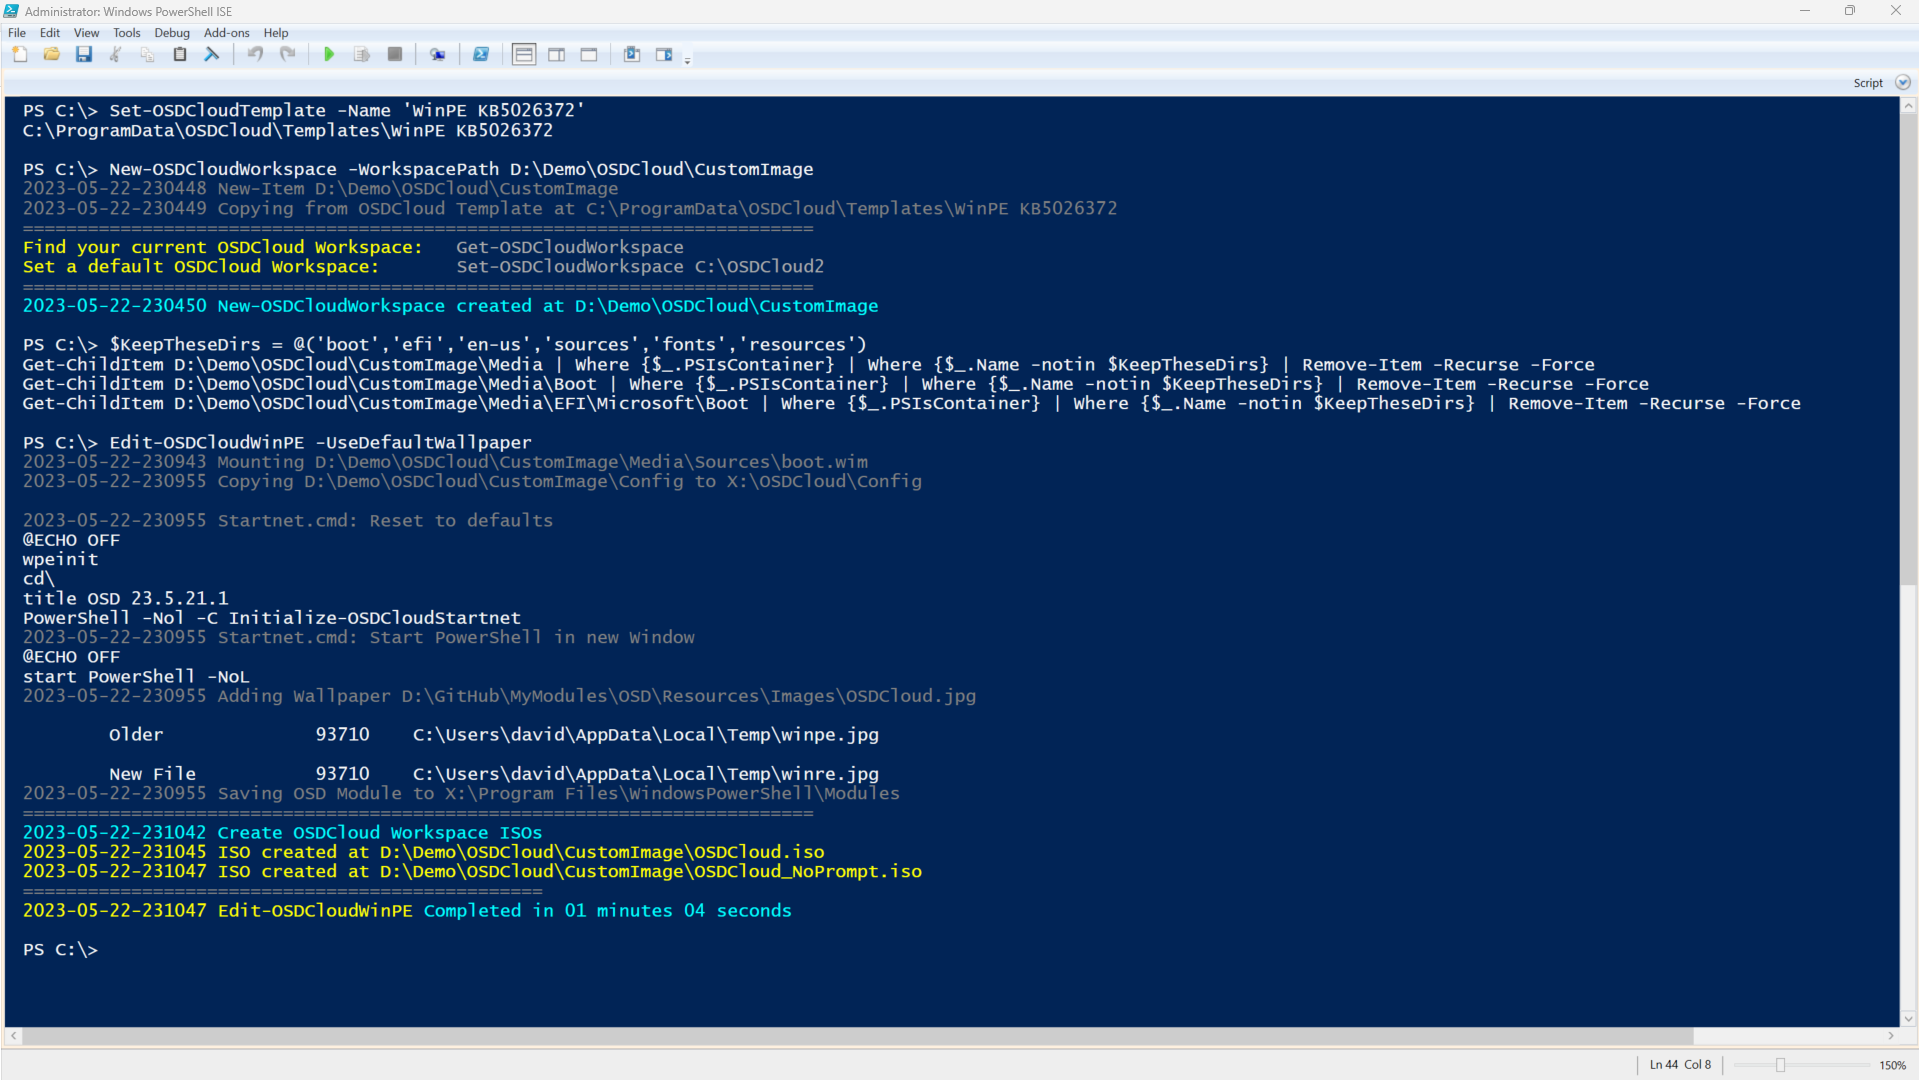Launch PowerShell.exe from the toolbar icon
Viewport: 1919px width, 1080px height.
point(481,55)
